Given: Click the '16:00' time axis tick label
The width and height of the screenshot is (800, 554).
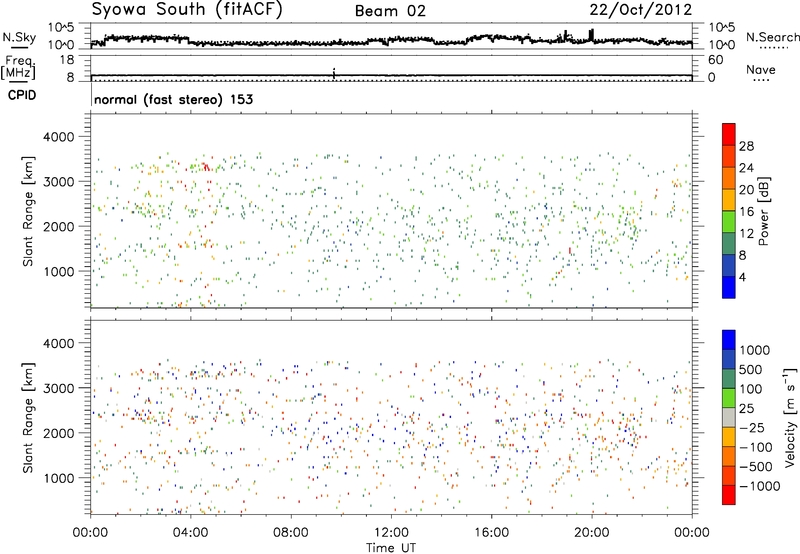Looking at the screenshot, I should [491, 533].
